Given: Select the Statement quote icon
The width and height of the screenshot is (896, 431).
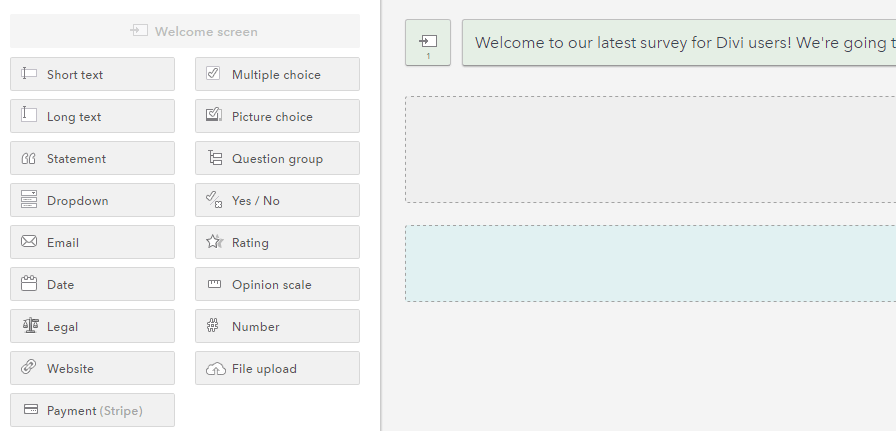Looking at the screenshot, I should [x=29, y=159].
